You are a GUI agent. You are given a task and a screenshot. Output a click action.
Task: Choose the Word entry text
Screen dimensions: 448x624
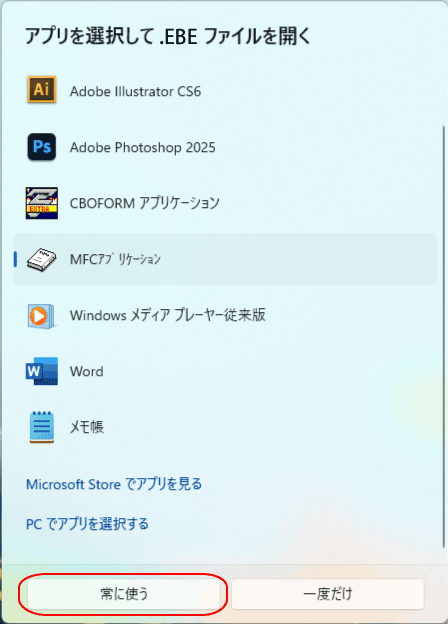point(87,371)
